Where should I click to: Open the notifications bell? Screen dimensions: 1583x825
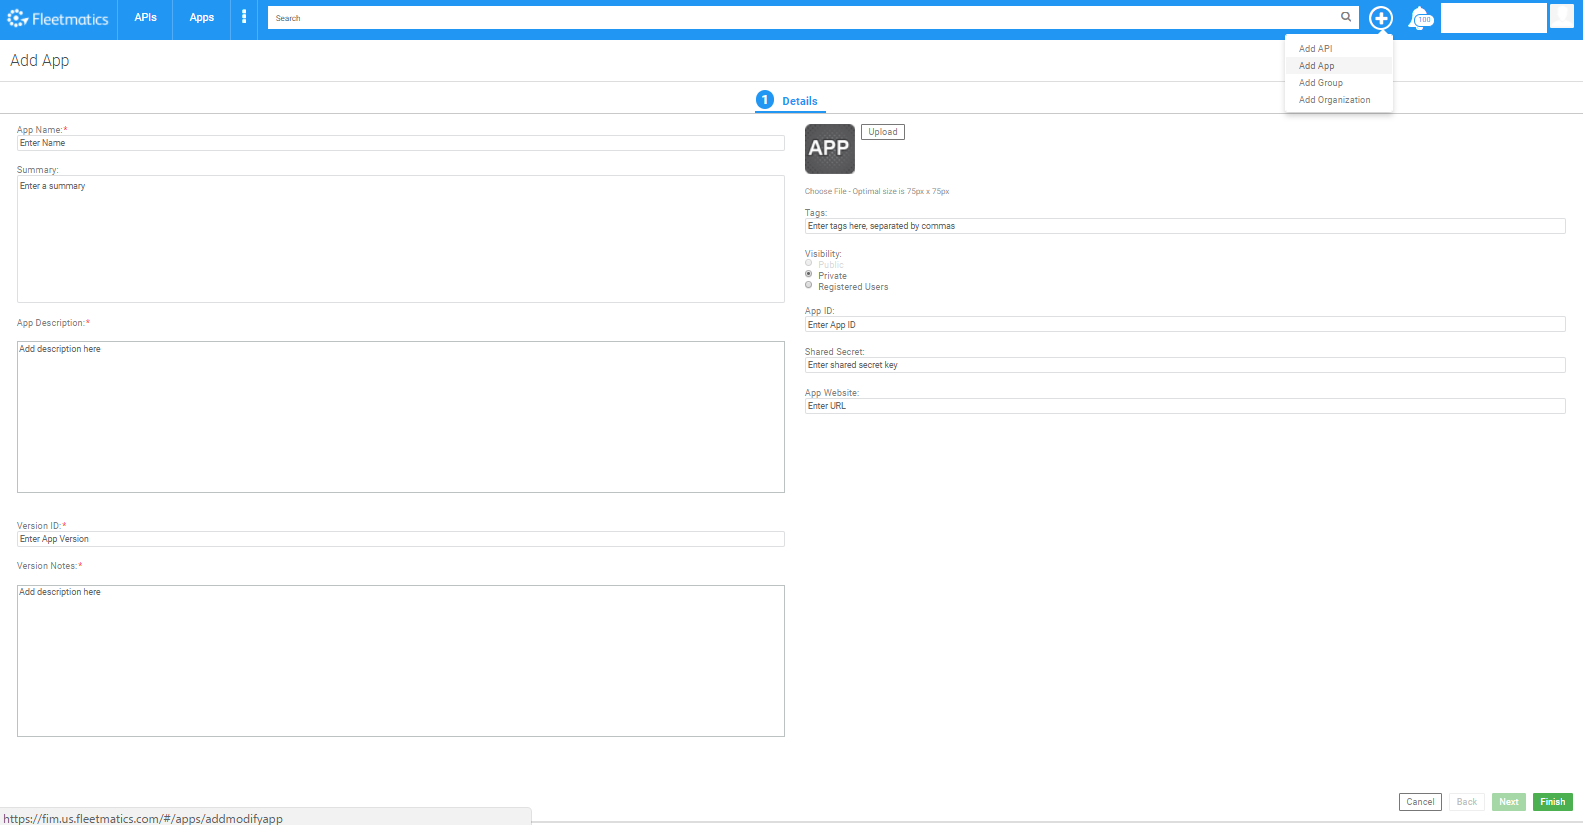click(1419, 18)
